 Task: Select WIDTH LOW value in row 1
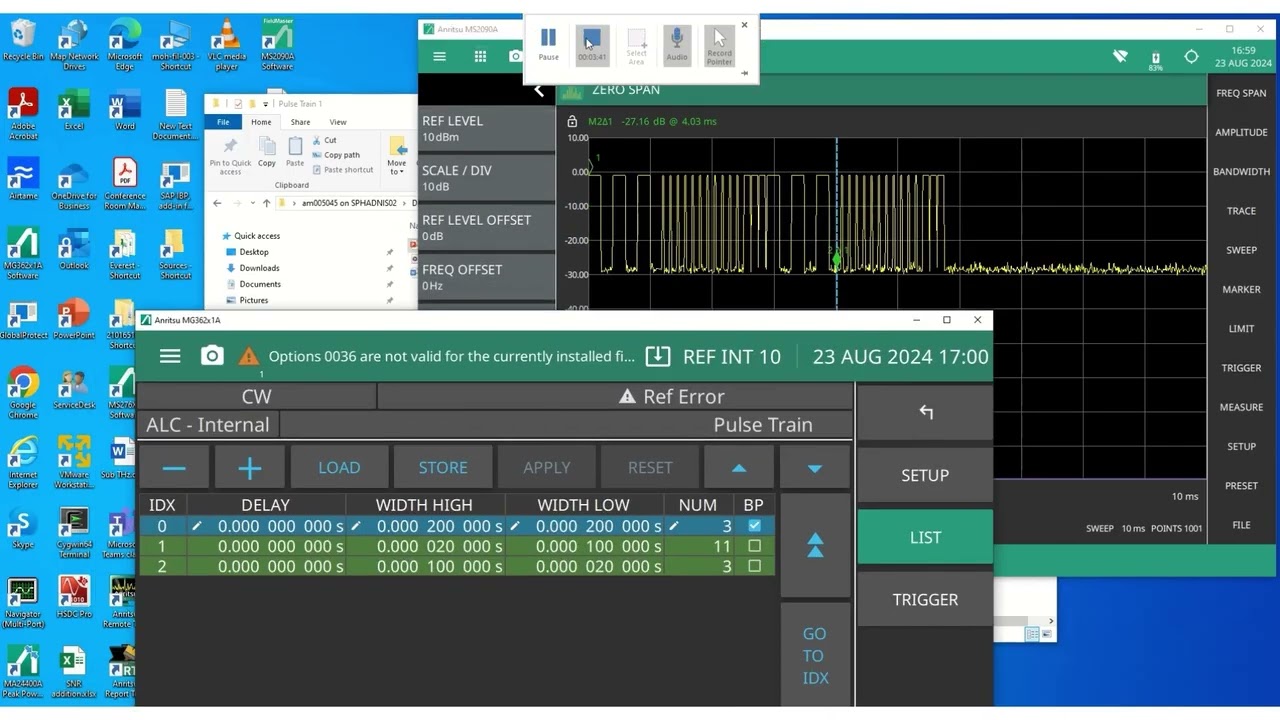[x=584, y=546]
